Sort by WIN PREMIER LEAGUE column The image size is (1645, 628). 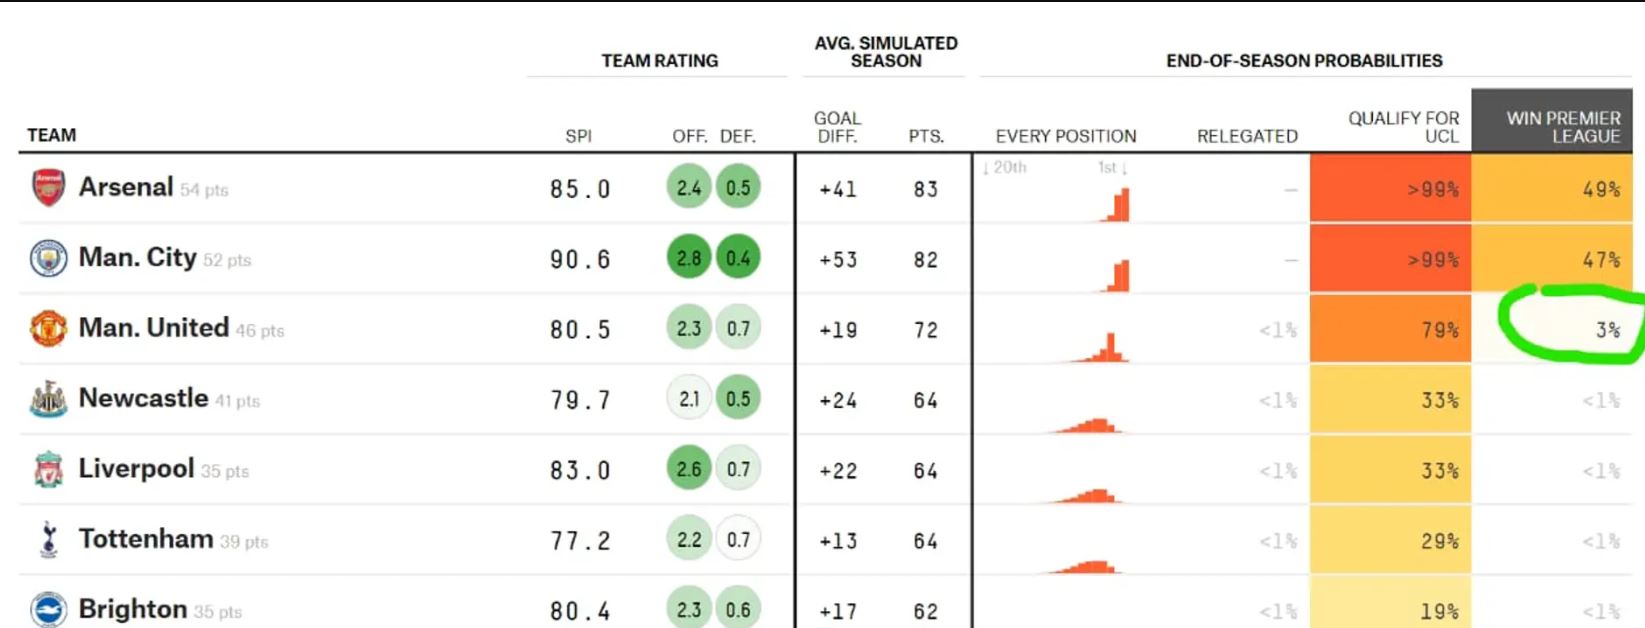click(1562, 127)
